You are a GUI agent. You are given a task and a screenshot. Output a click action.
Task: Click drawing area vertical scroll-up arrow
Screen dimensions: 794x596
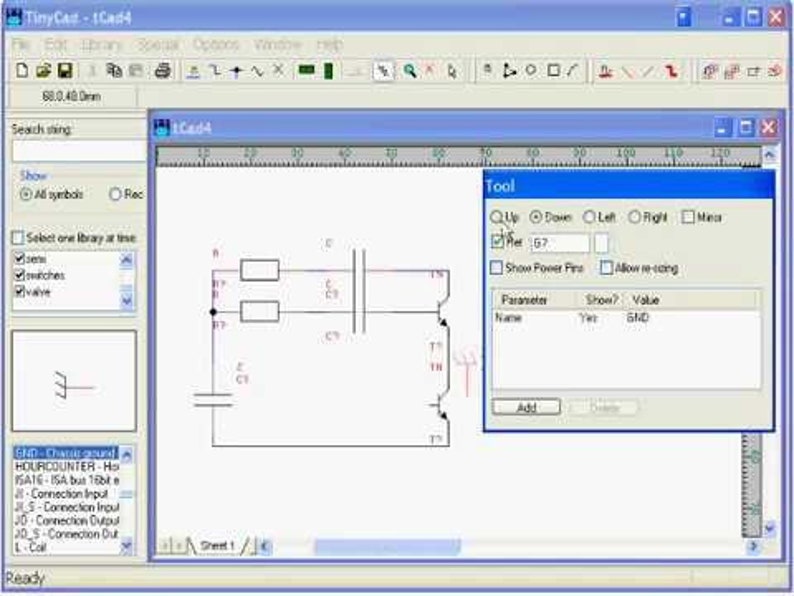coord(769,154)
